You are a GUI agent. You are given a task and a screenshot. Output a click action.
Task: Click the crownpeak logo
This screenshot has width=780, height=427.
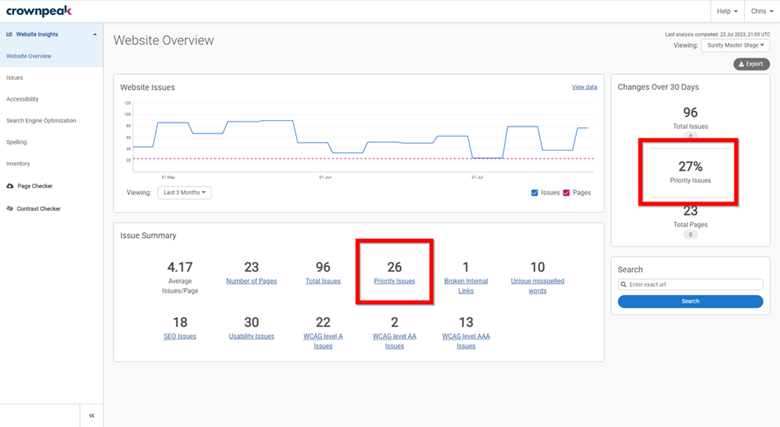pyautogui.click(x=39, y=11)
